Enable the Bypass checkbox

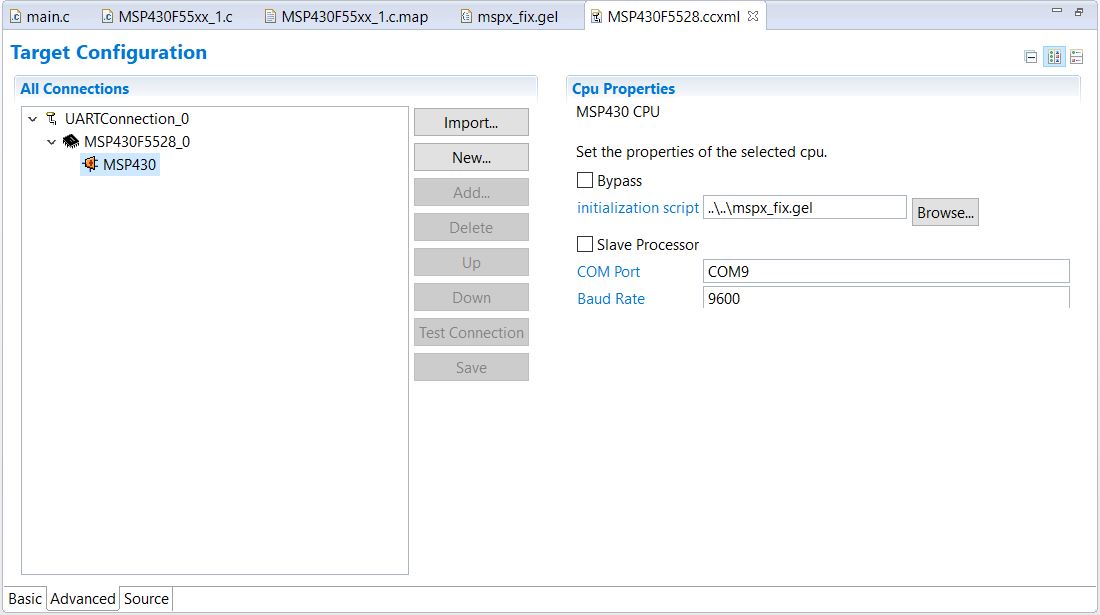pyautogui.click(x=584, y=180)
